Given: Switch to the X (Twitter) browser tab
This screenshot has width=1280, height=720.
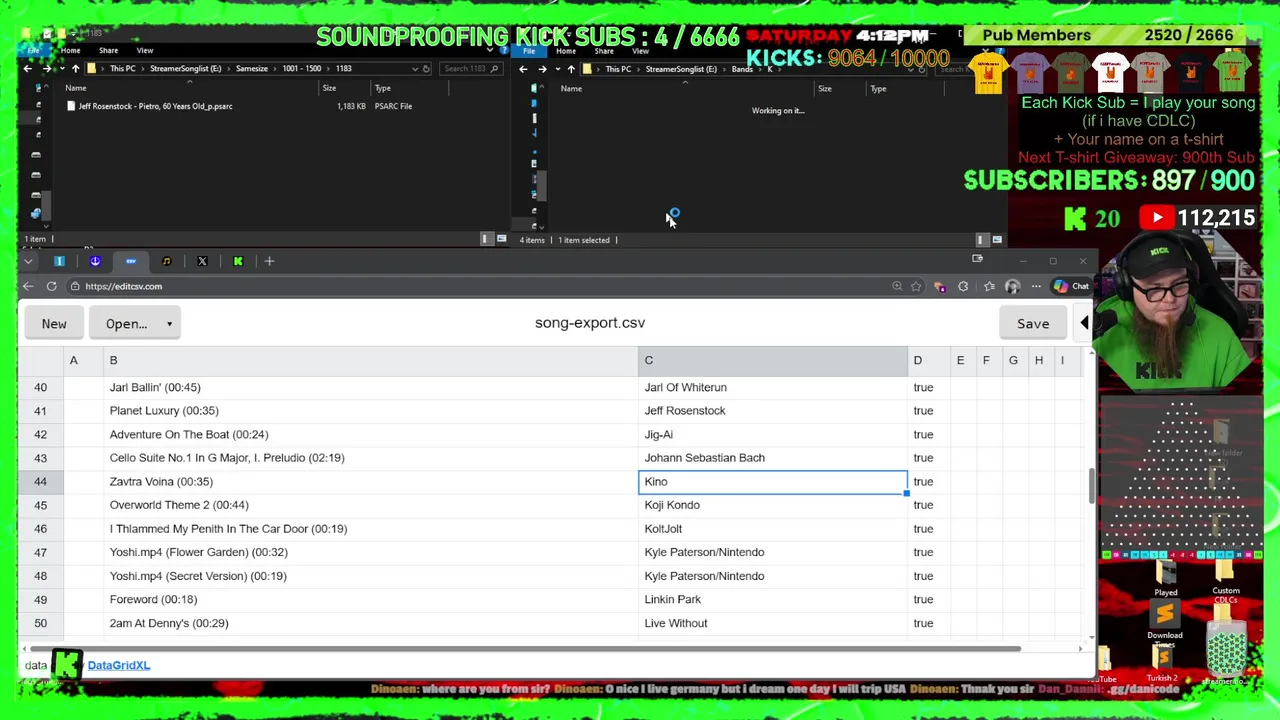Looking at the screenshot, I should pyautogui.click(x=202, y=261).
